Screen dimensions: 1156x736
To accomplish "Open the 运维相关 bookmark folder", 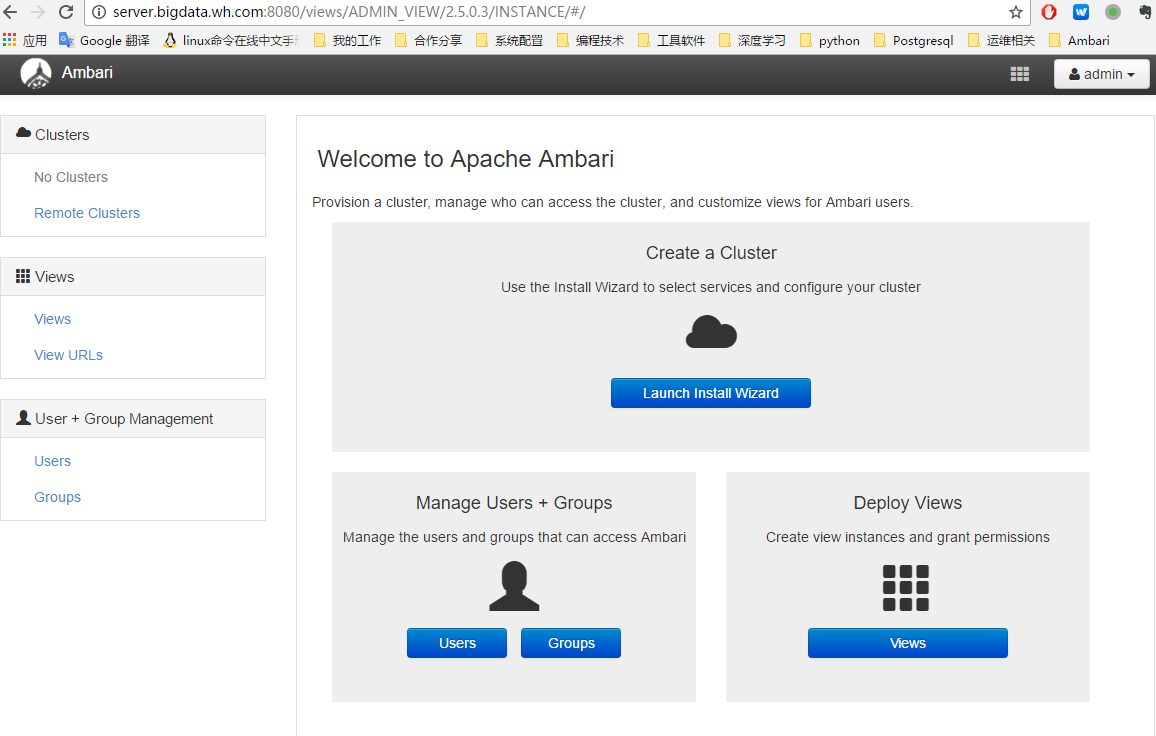I will click(1002, 40).
